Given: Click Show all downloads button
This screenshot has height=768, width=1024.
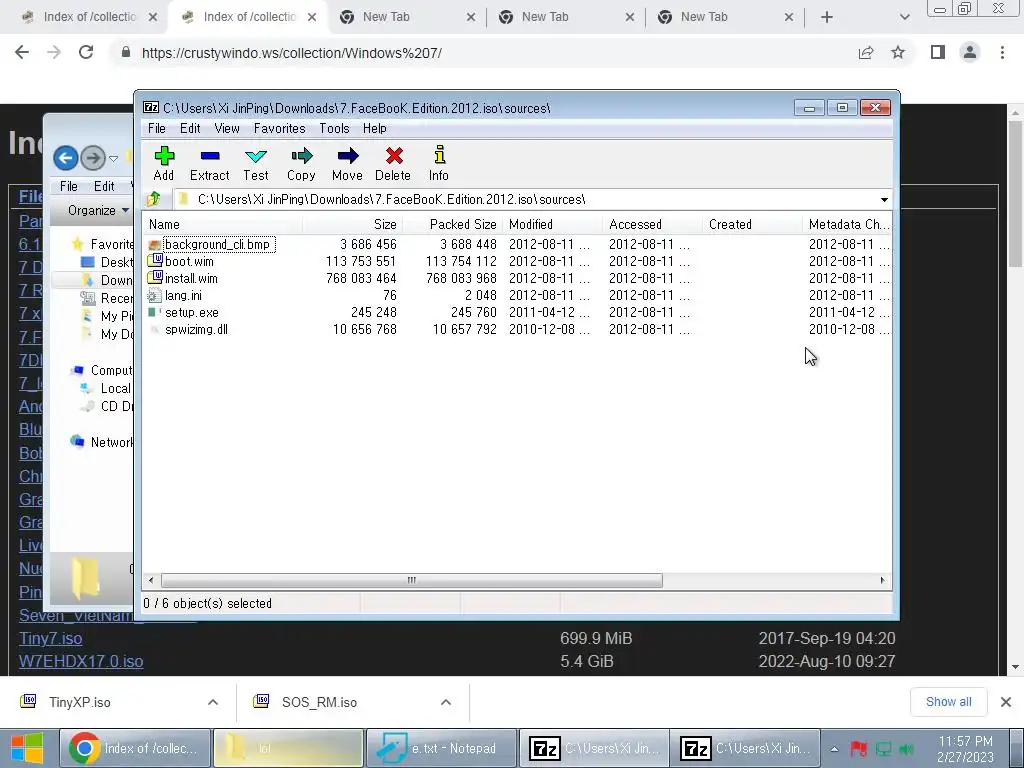Looking at the screenshot, I should 948,701.
